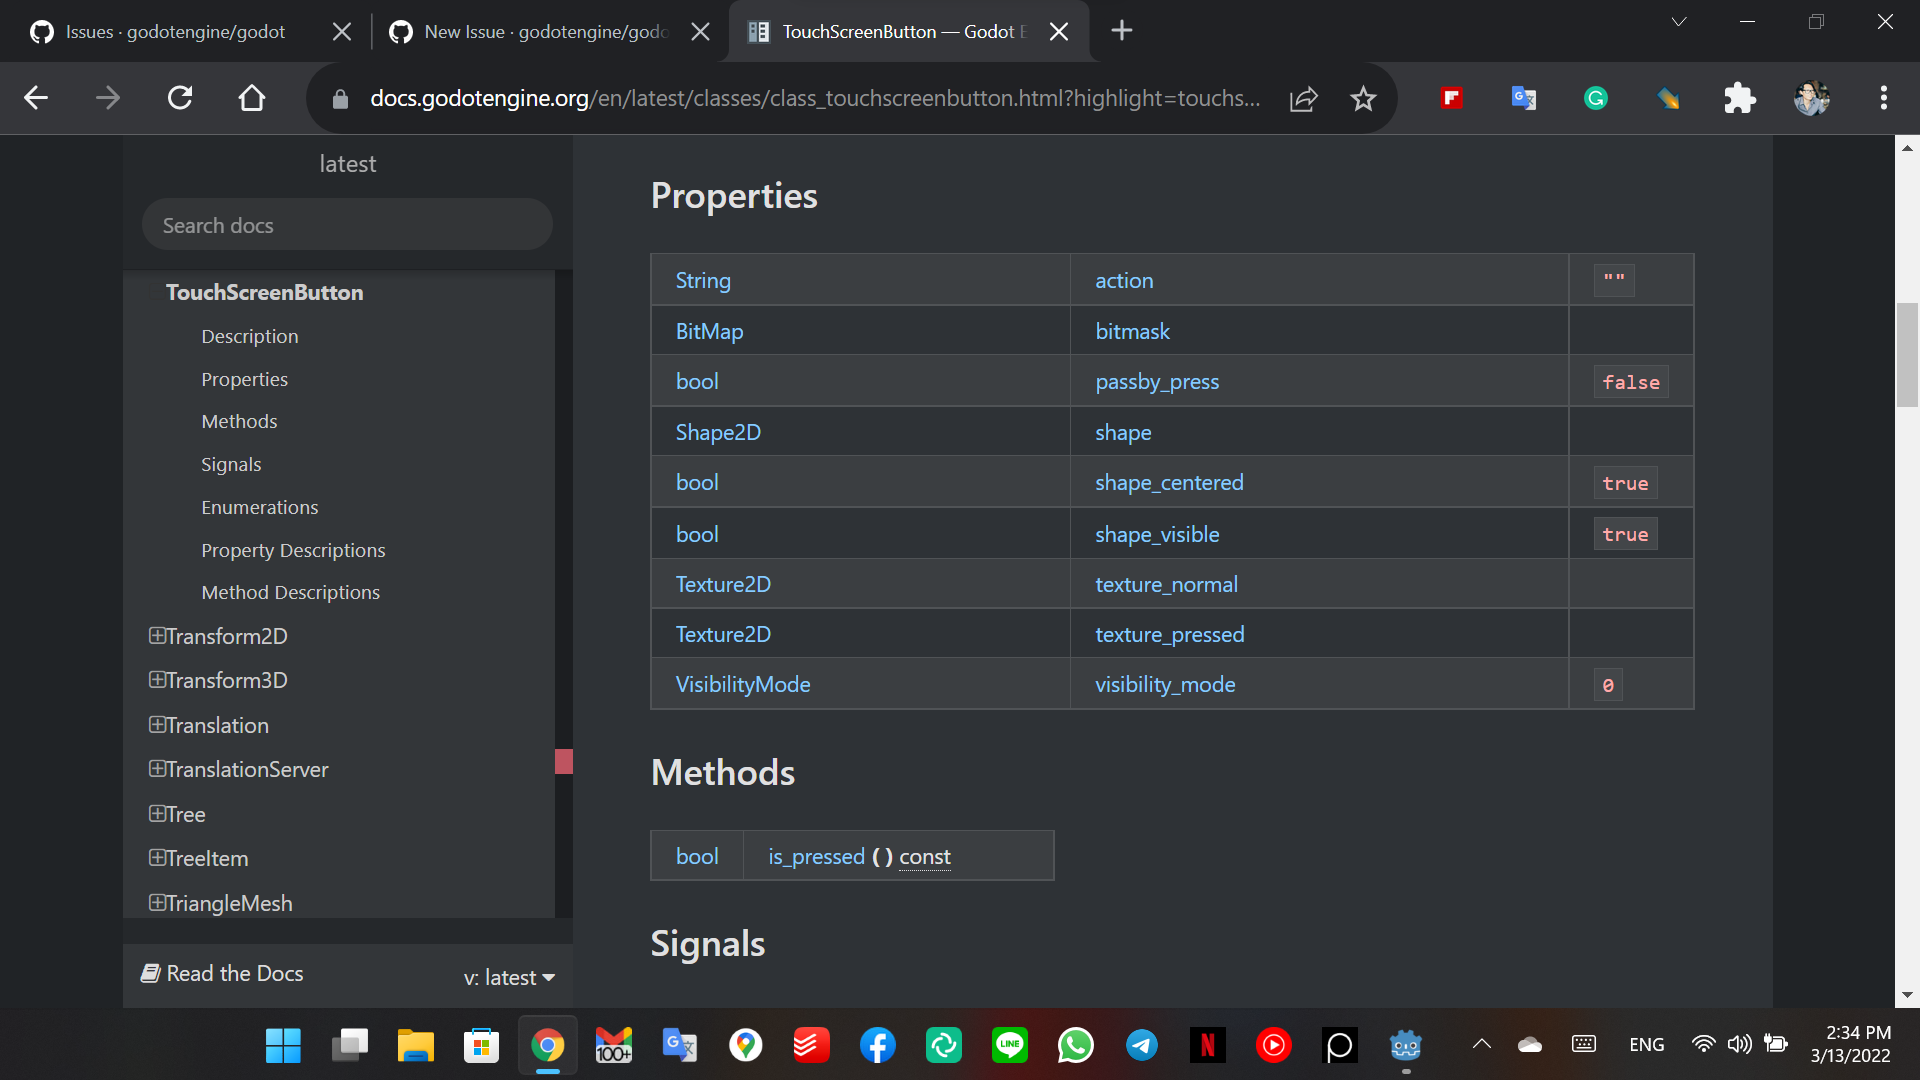This screenshot has height=1080, width=1920.
Task: Follow the texture_normal property link
Action: (1166, 584)
